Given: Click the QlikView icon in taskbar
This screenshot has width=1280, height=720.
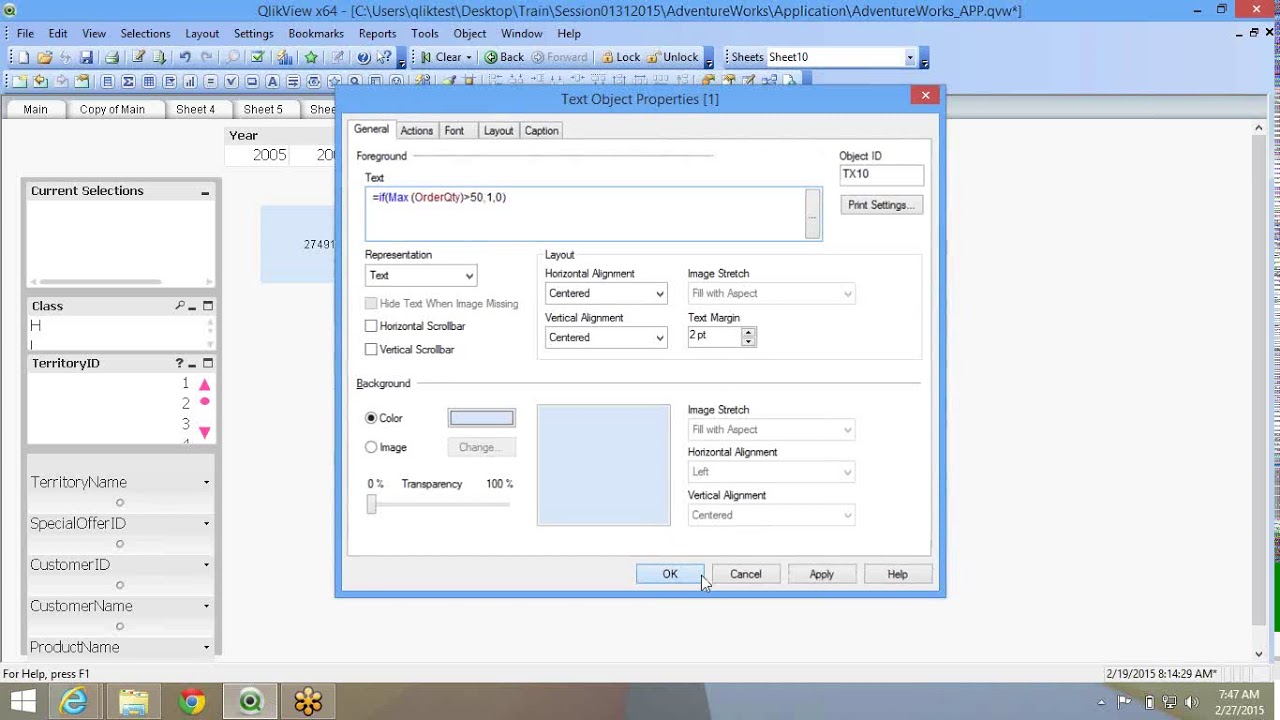Looking at the screenshot, I should point(250,702).
